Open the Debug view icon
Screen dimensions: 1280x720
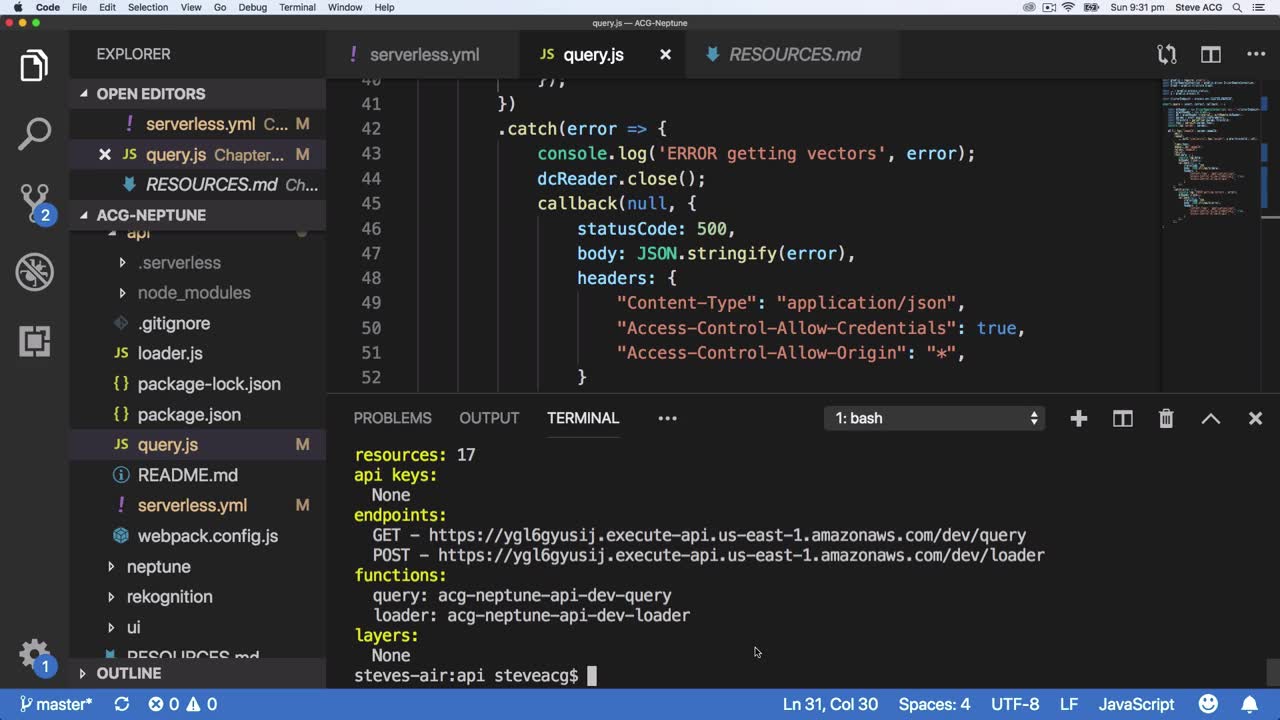34,272
